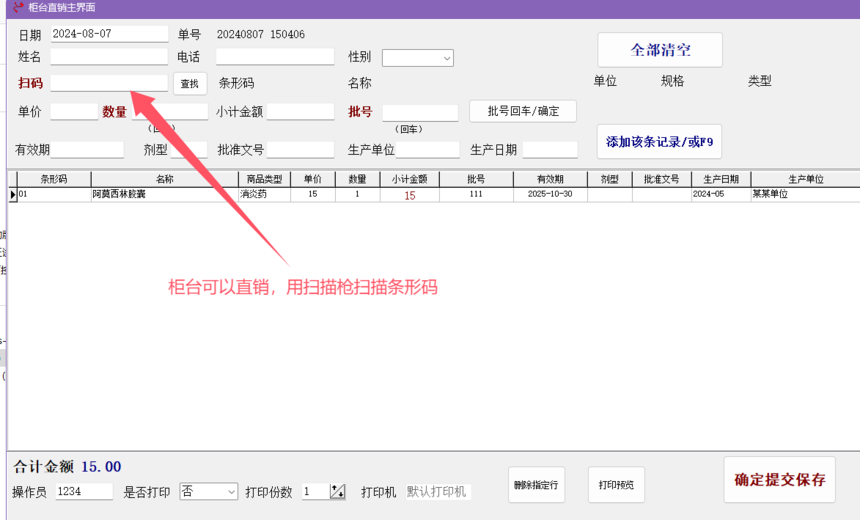Focus the 操作员 input field
Viewport: 860px width, 520px height.
pos(84,491)
